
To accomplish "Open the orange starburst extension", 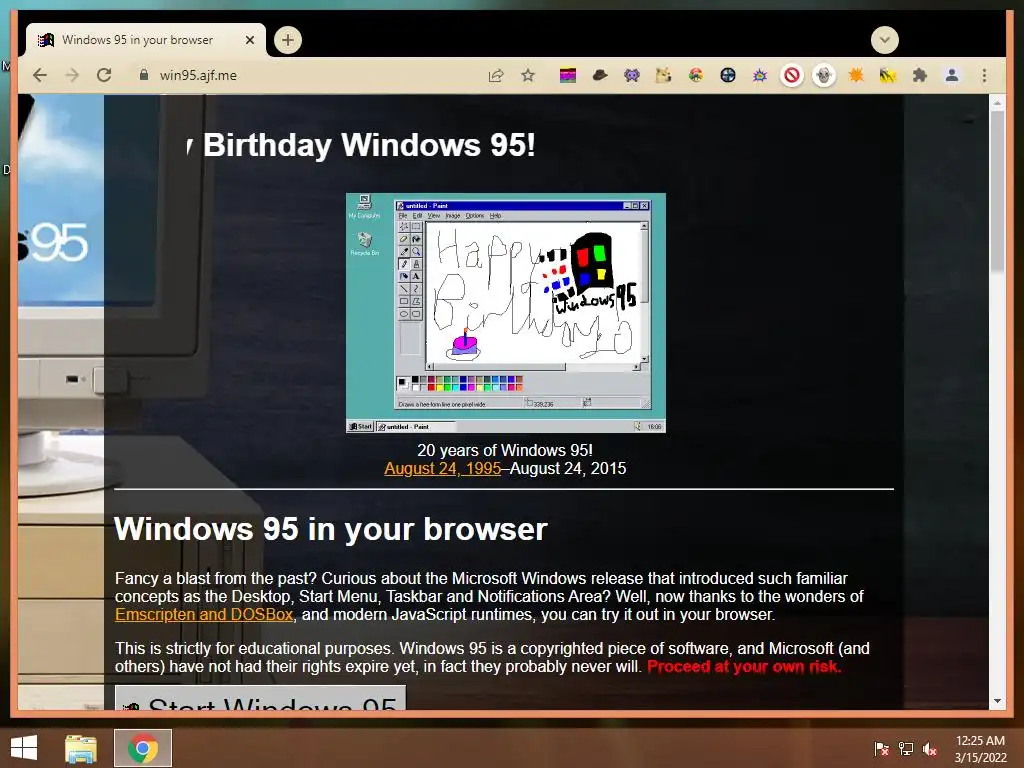I will (856, 76).
